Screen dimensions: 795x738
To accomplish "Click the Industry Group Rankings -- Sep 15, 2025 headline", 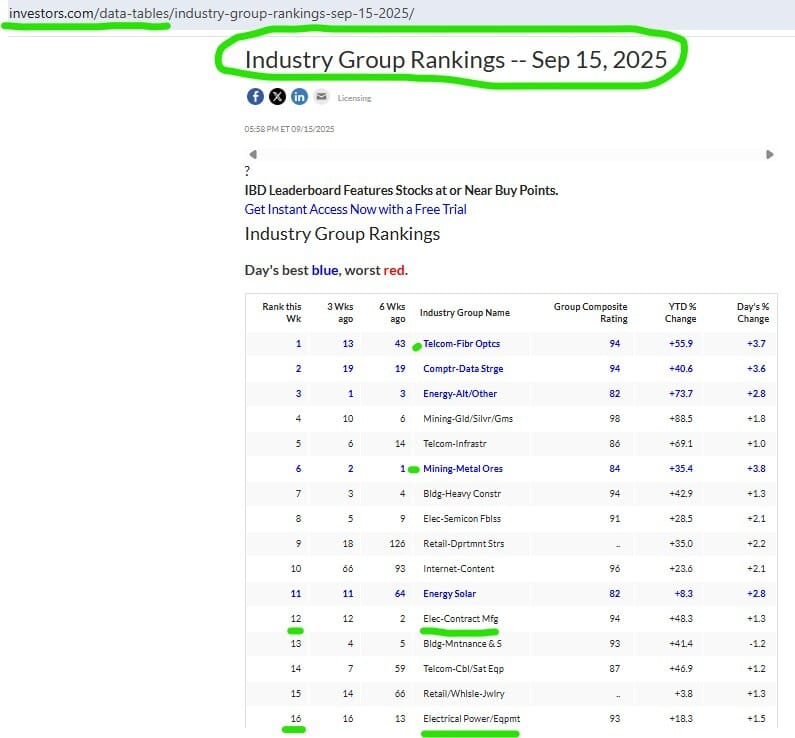I will [x=456, y=60].
